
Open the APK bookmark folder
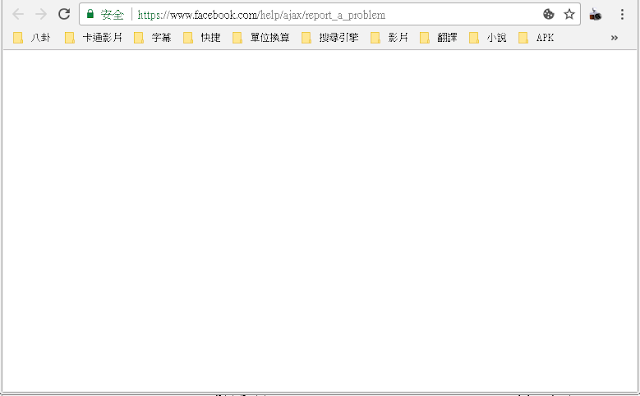point(536,38)
